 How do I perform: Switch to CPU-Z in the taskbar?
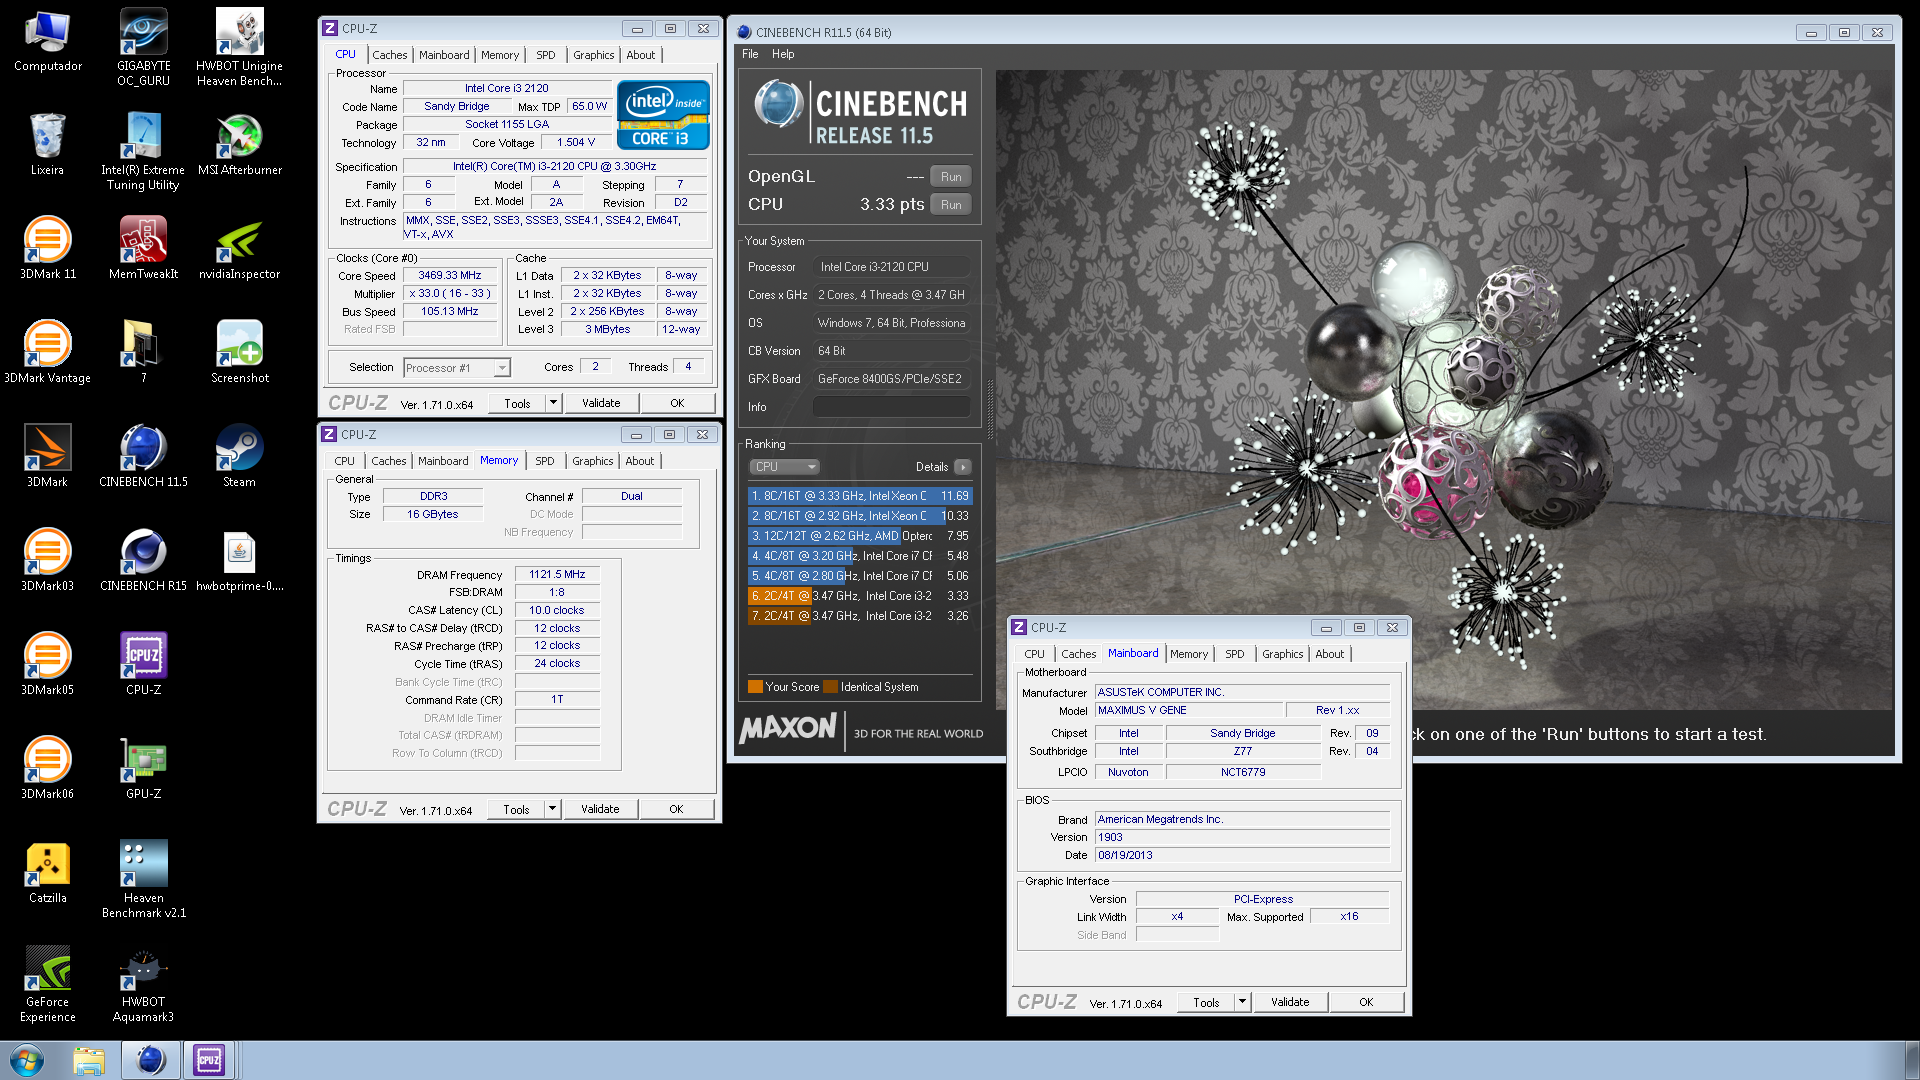tap(209, 1060)
